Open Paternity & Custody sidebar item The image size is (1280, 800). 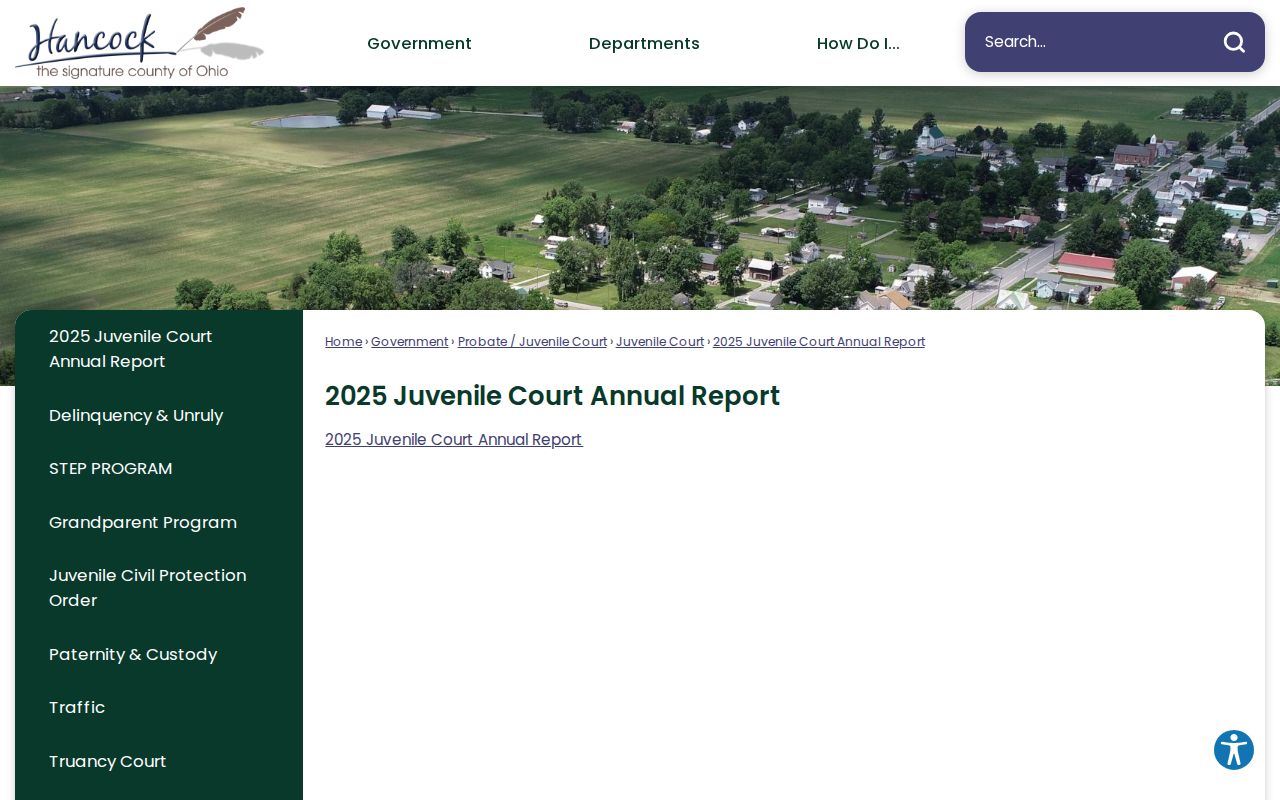(x=159, y=654)
